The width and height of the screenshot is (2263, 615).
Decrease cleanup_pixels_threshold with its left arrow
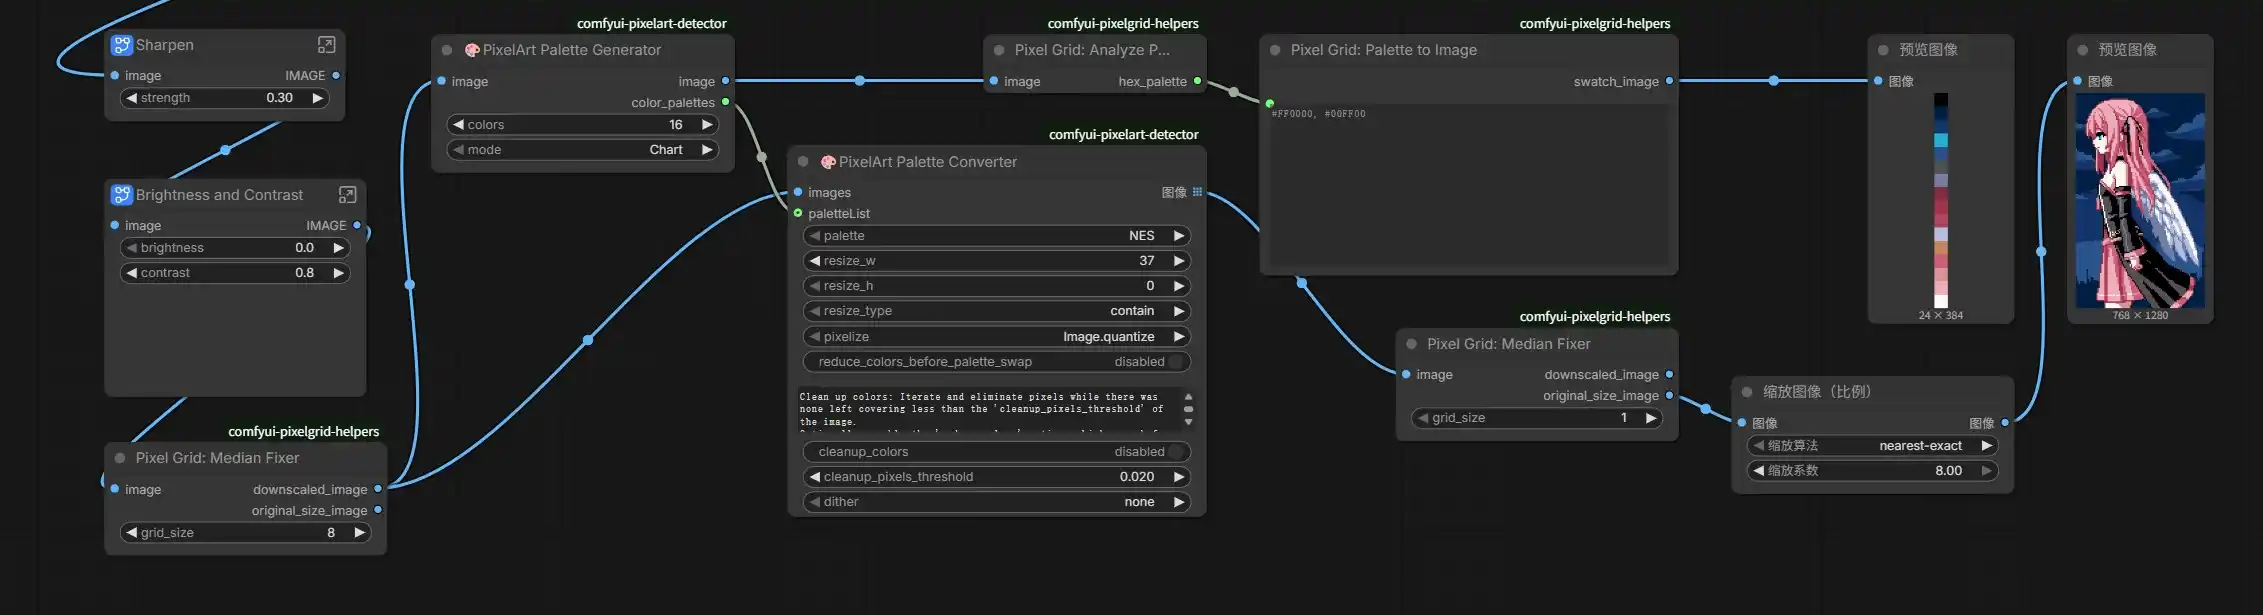coord(814,477)
